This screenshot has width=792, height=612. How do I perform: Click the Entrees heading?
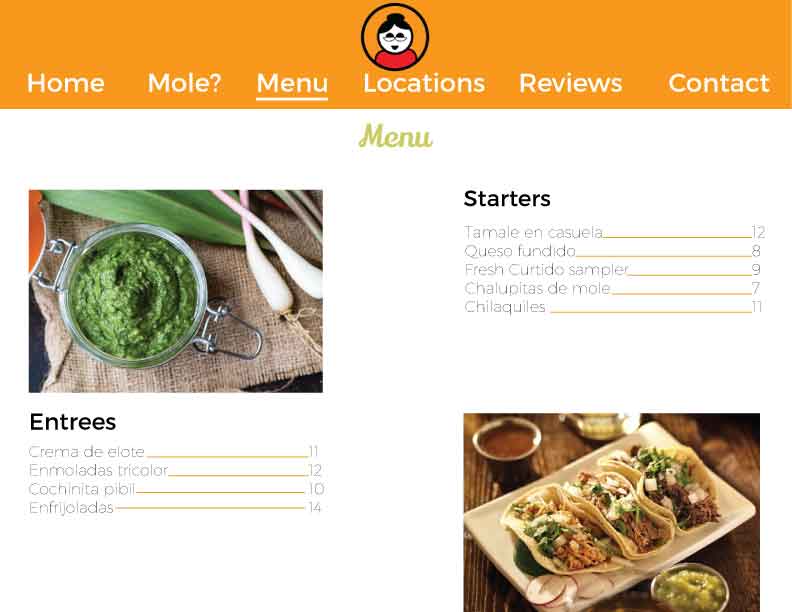[73, 422]
